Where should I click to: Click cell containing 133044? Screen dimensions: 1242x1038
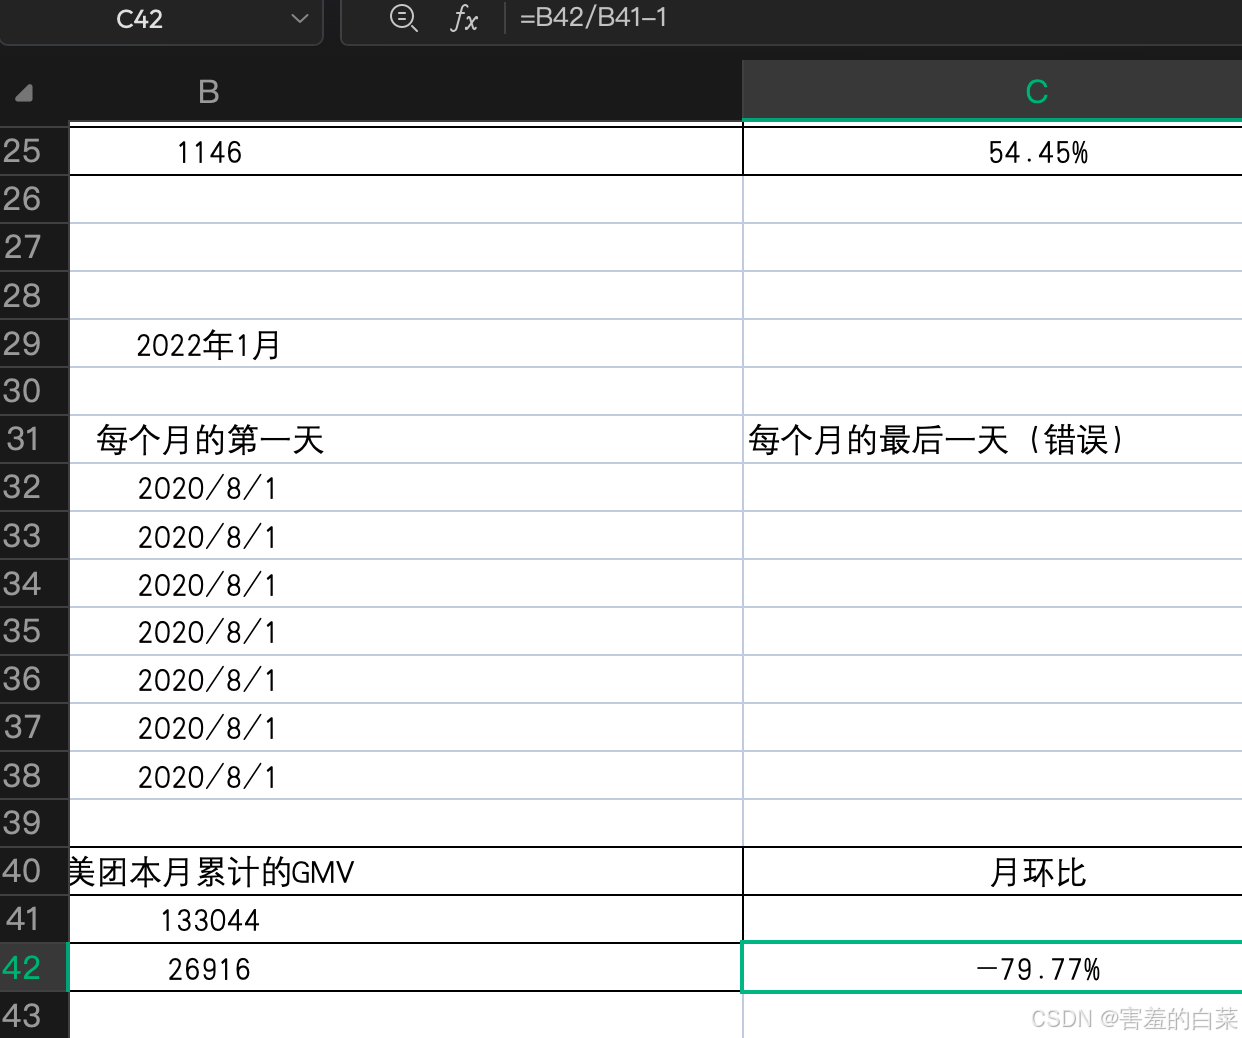coord(406,919)
